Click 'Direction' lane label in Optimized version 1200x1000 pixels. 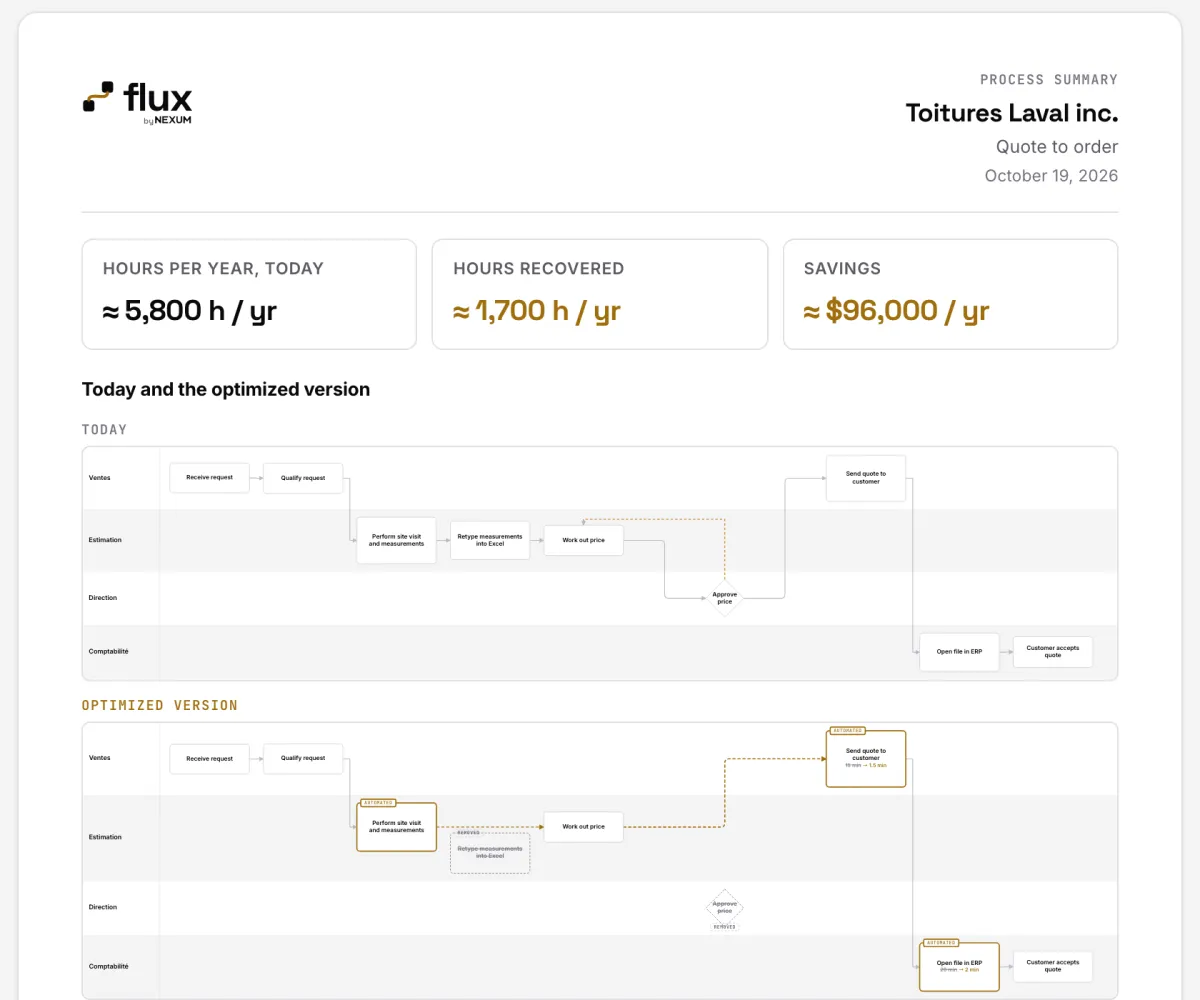103,907
